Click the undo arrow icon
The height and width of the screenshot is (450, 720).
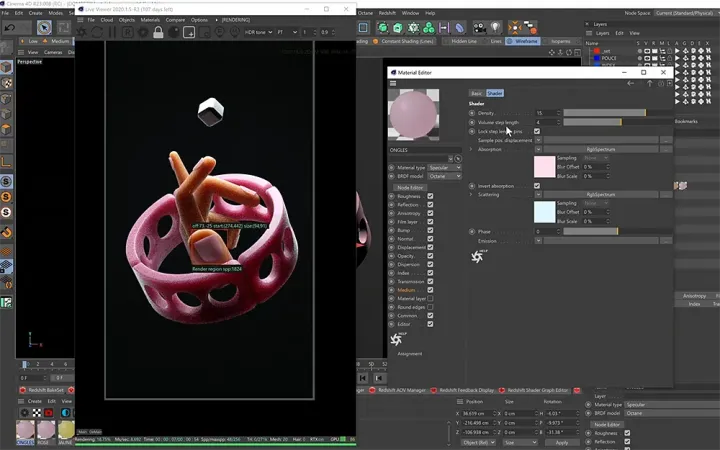click(x=10, y=28)
